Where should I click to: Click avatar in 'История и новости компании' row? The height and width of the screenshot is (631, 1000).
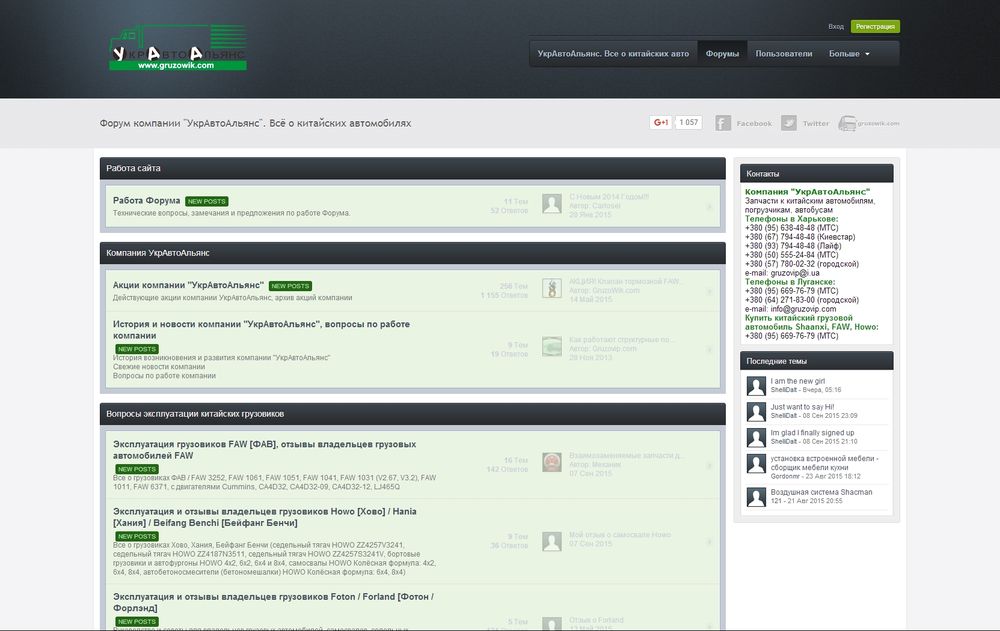552,346
